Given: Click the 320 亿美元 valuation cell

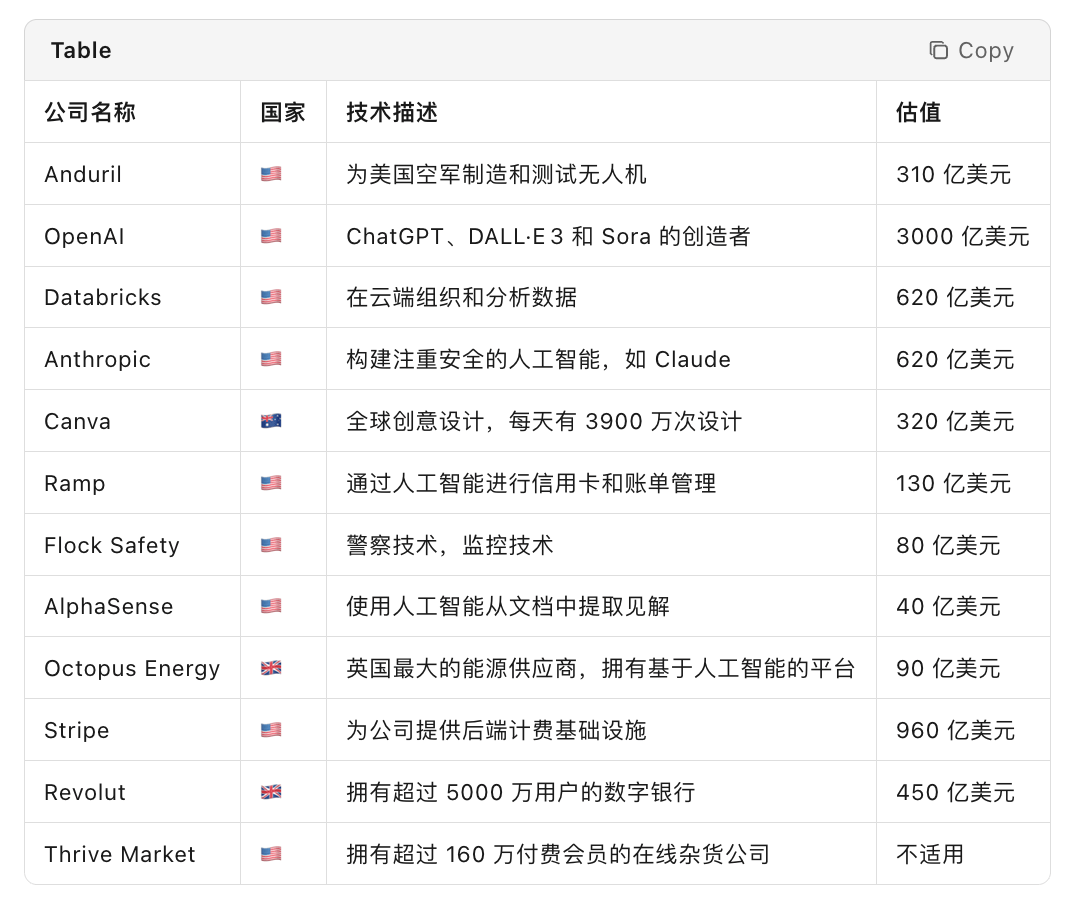Looking at the screenshot, I should tap(963, 421).
